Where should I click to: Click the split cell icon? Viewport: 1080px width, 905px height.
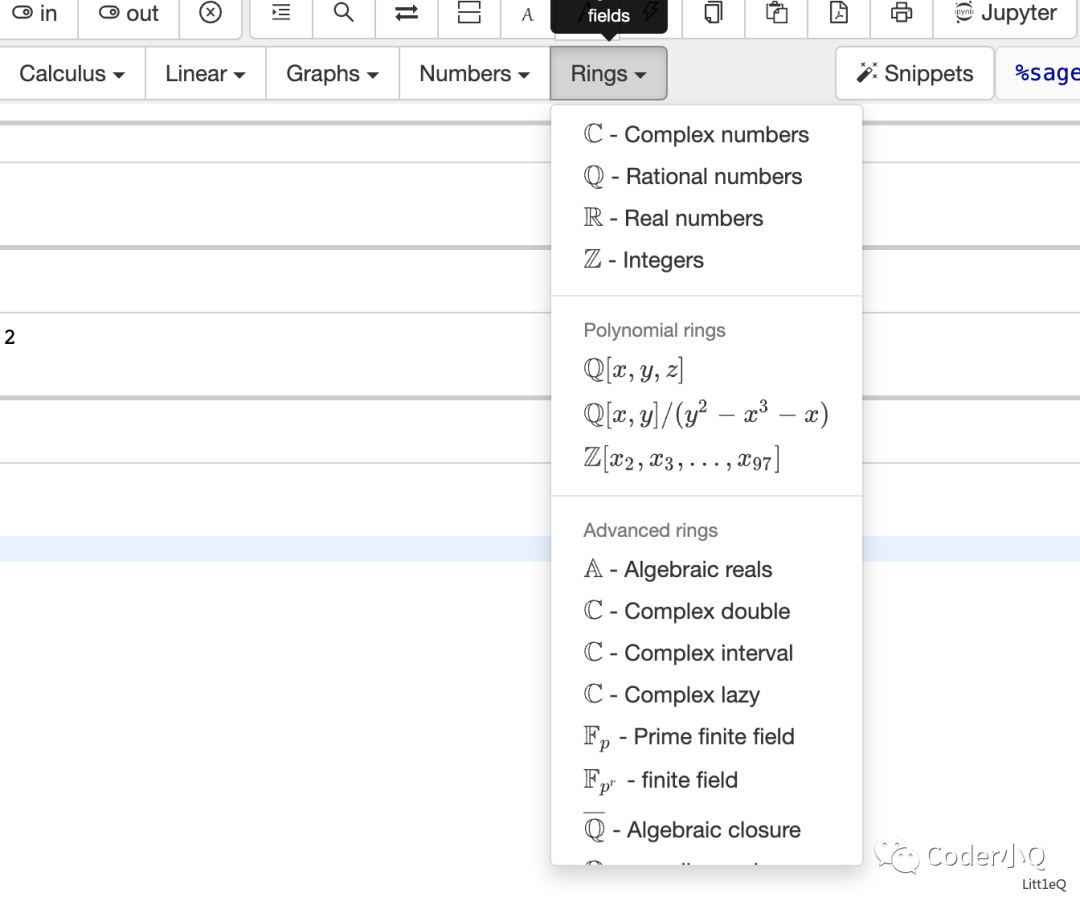(469, 13)
